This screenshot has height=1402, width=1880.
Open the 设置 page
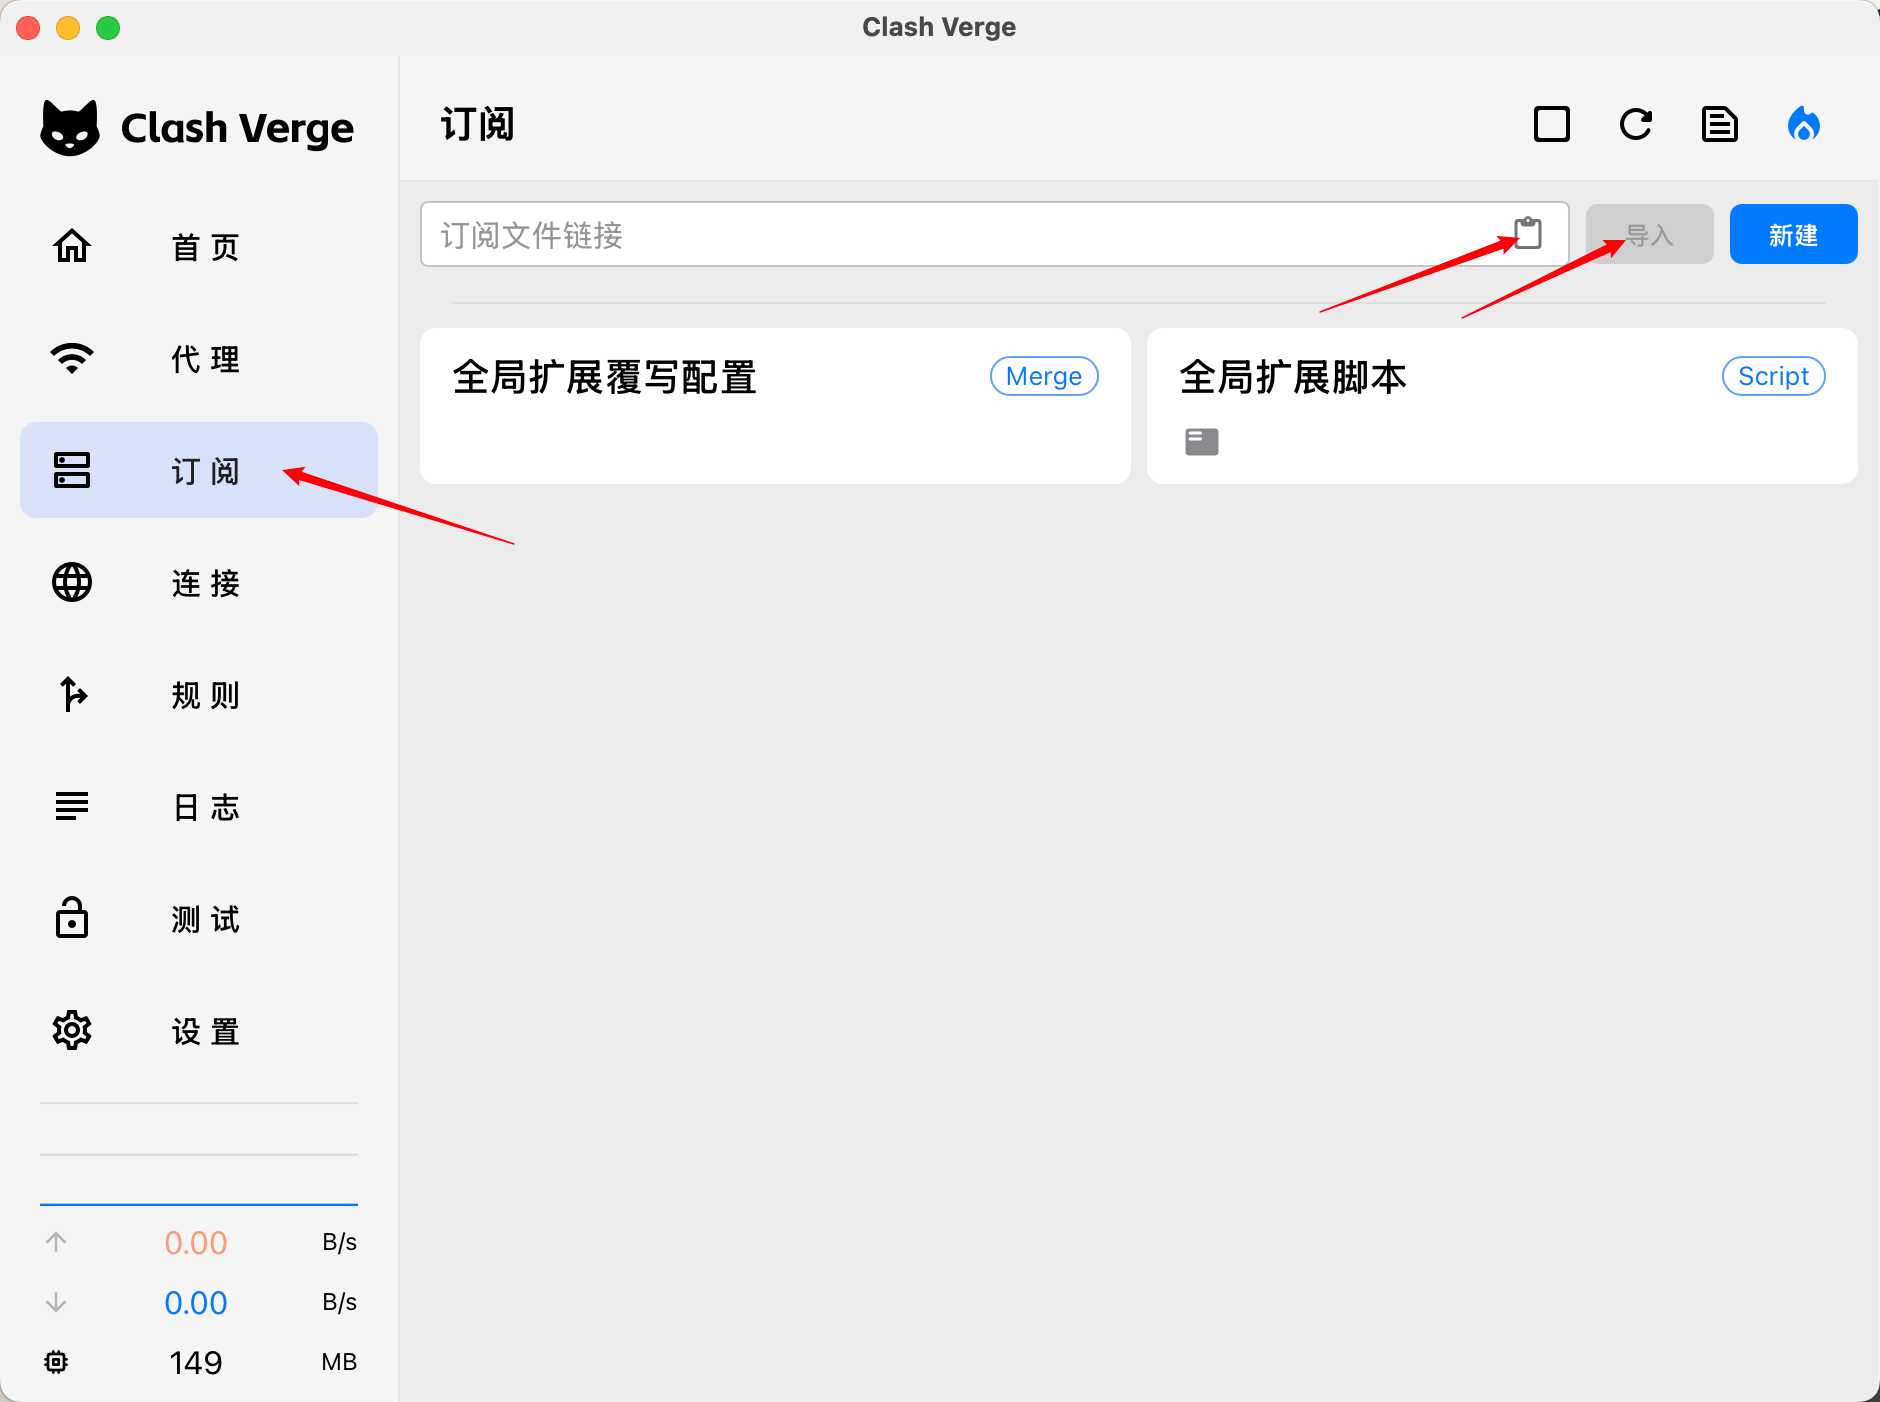(x=199, y=1030)
